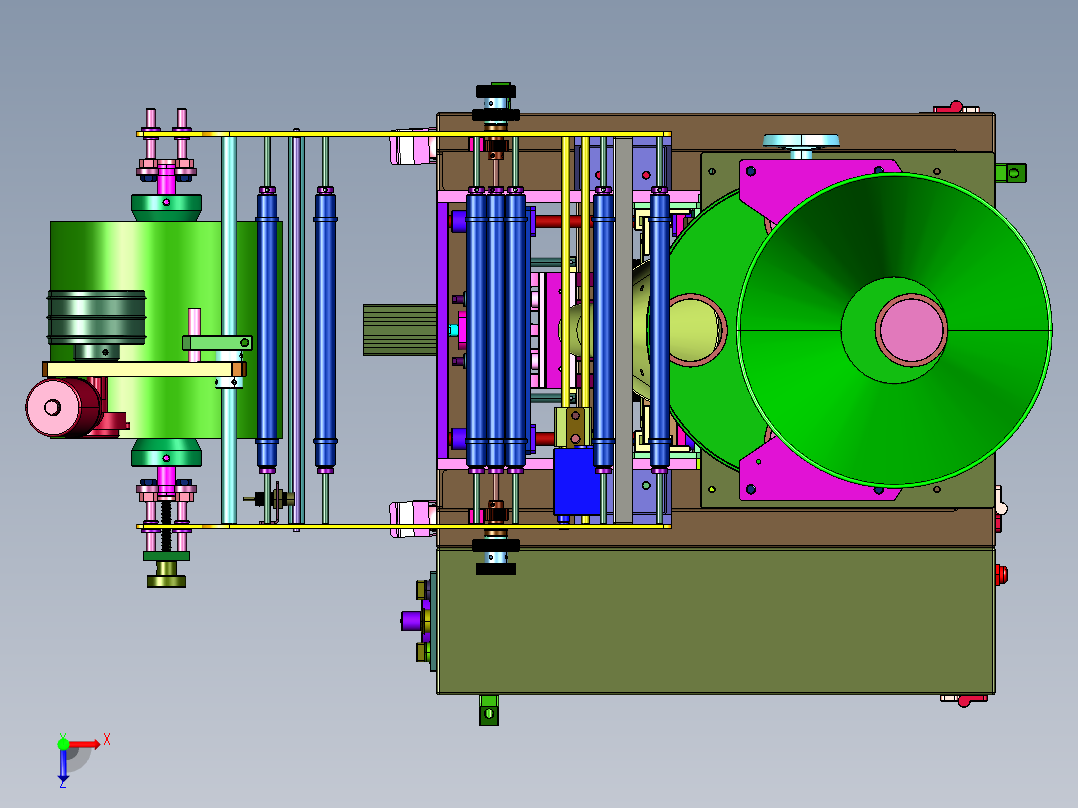Viewport: 1078px width, 808px height.
Task: Select the dark olive ribbed block at center
Action: click(400, 330)
